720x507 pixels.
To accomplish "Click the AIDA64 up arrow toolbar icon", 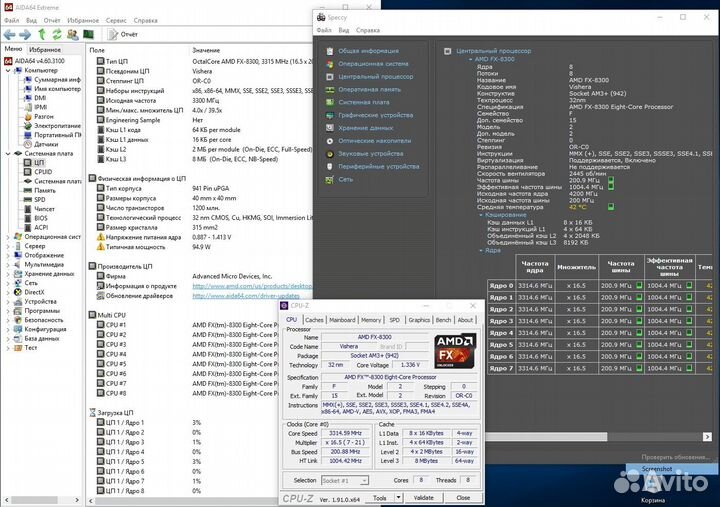I will click(x=42, y=34).
